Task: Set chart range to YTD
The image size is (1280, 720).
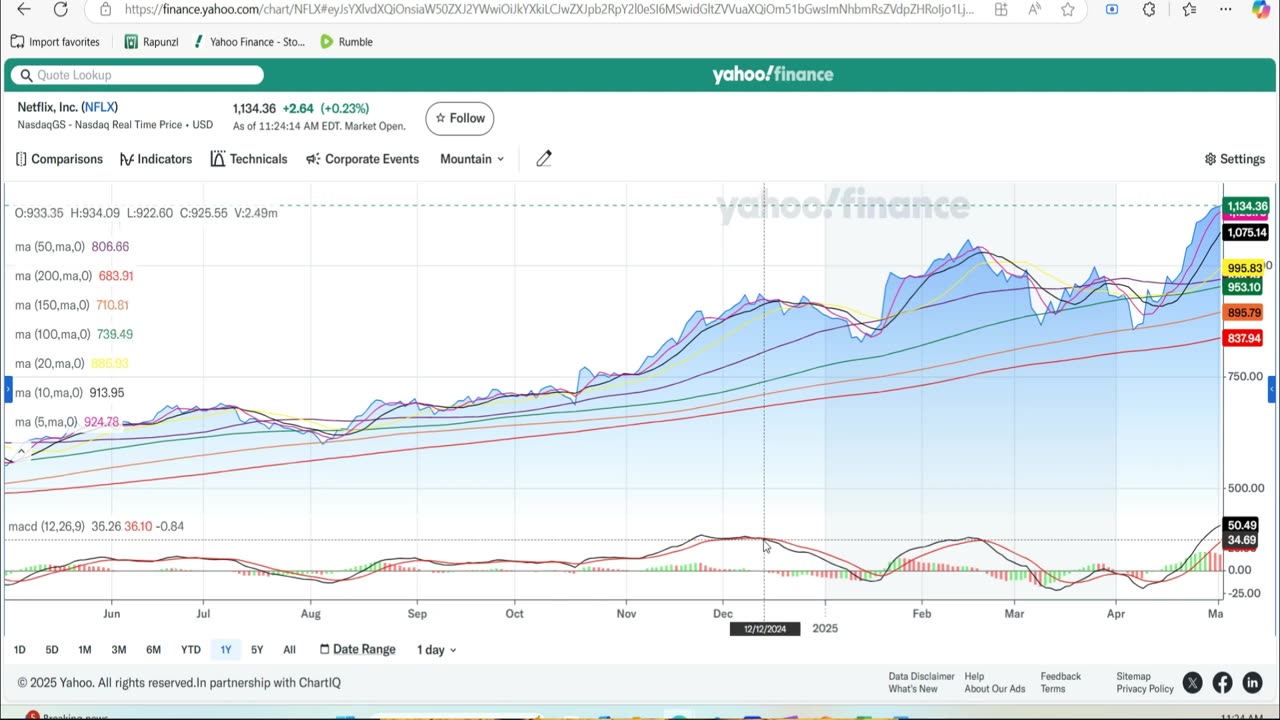Action: click(x=190, y=650)
